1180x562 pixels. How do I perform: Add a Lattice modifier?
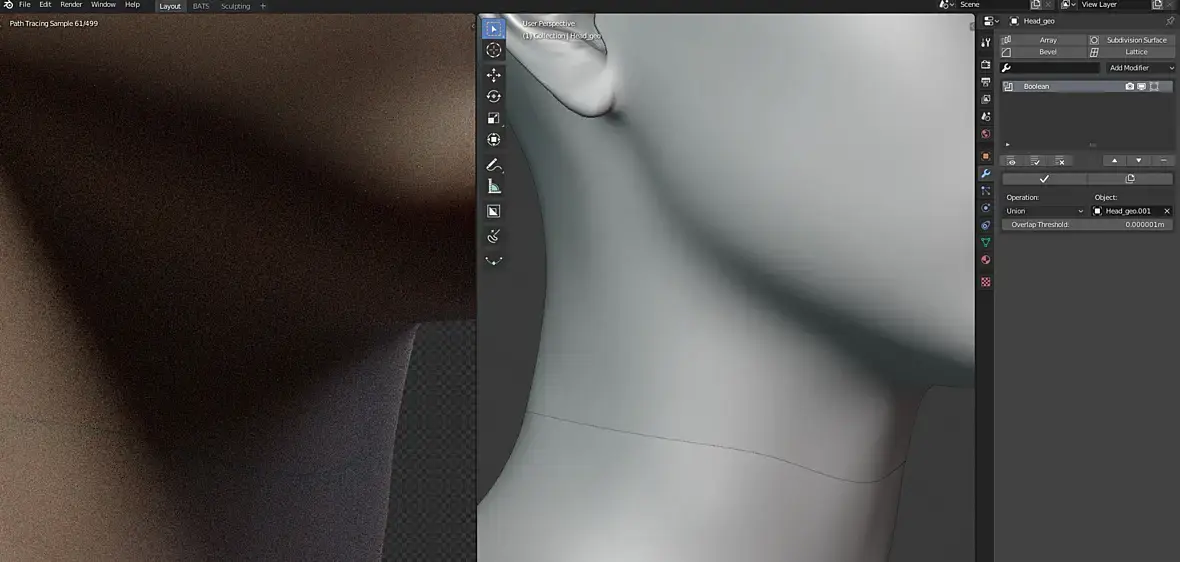(1131, 52)
